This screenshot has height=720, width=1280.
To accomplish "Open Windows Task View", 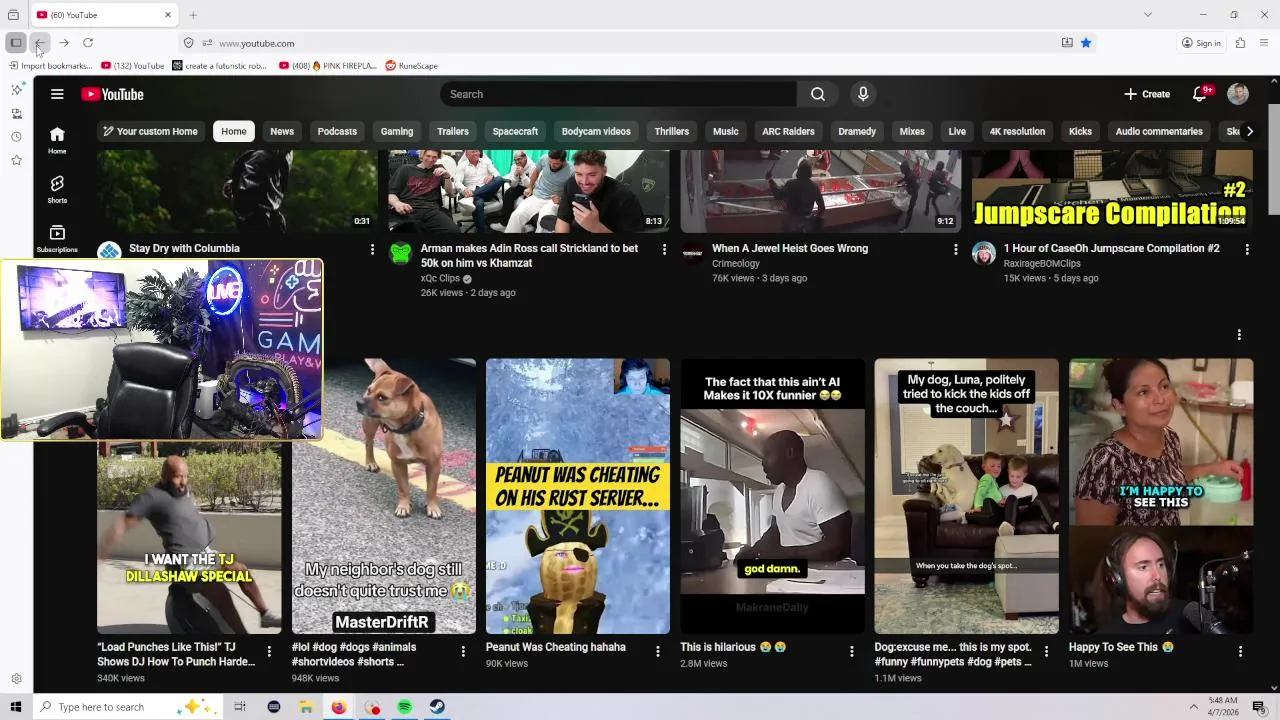I will (x=240, y=707).
